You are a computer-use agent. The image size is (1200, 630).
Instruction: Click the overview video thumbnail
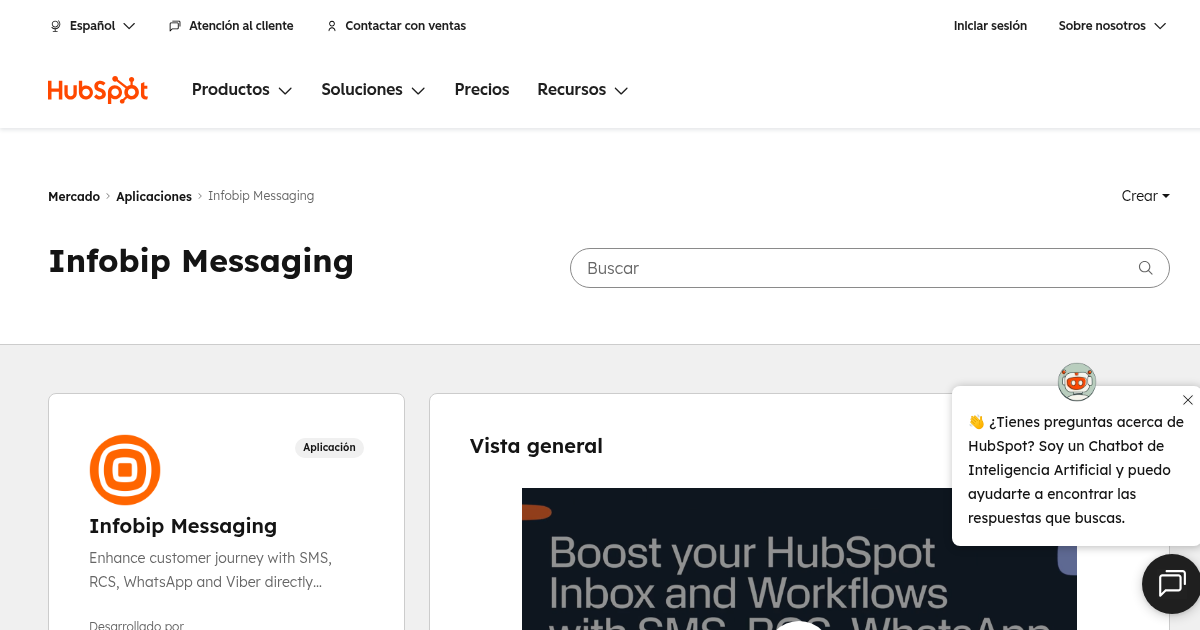[x=799, y=559]
